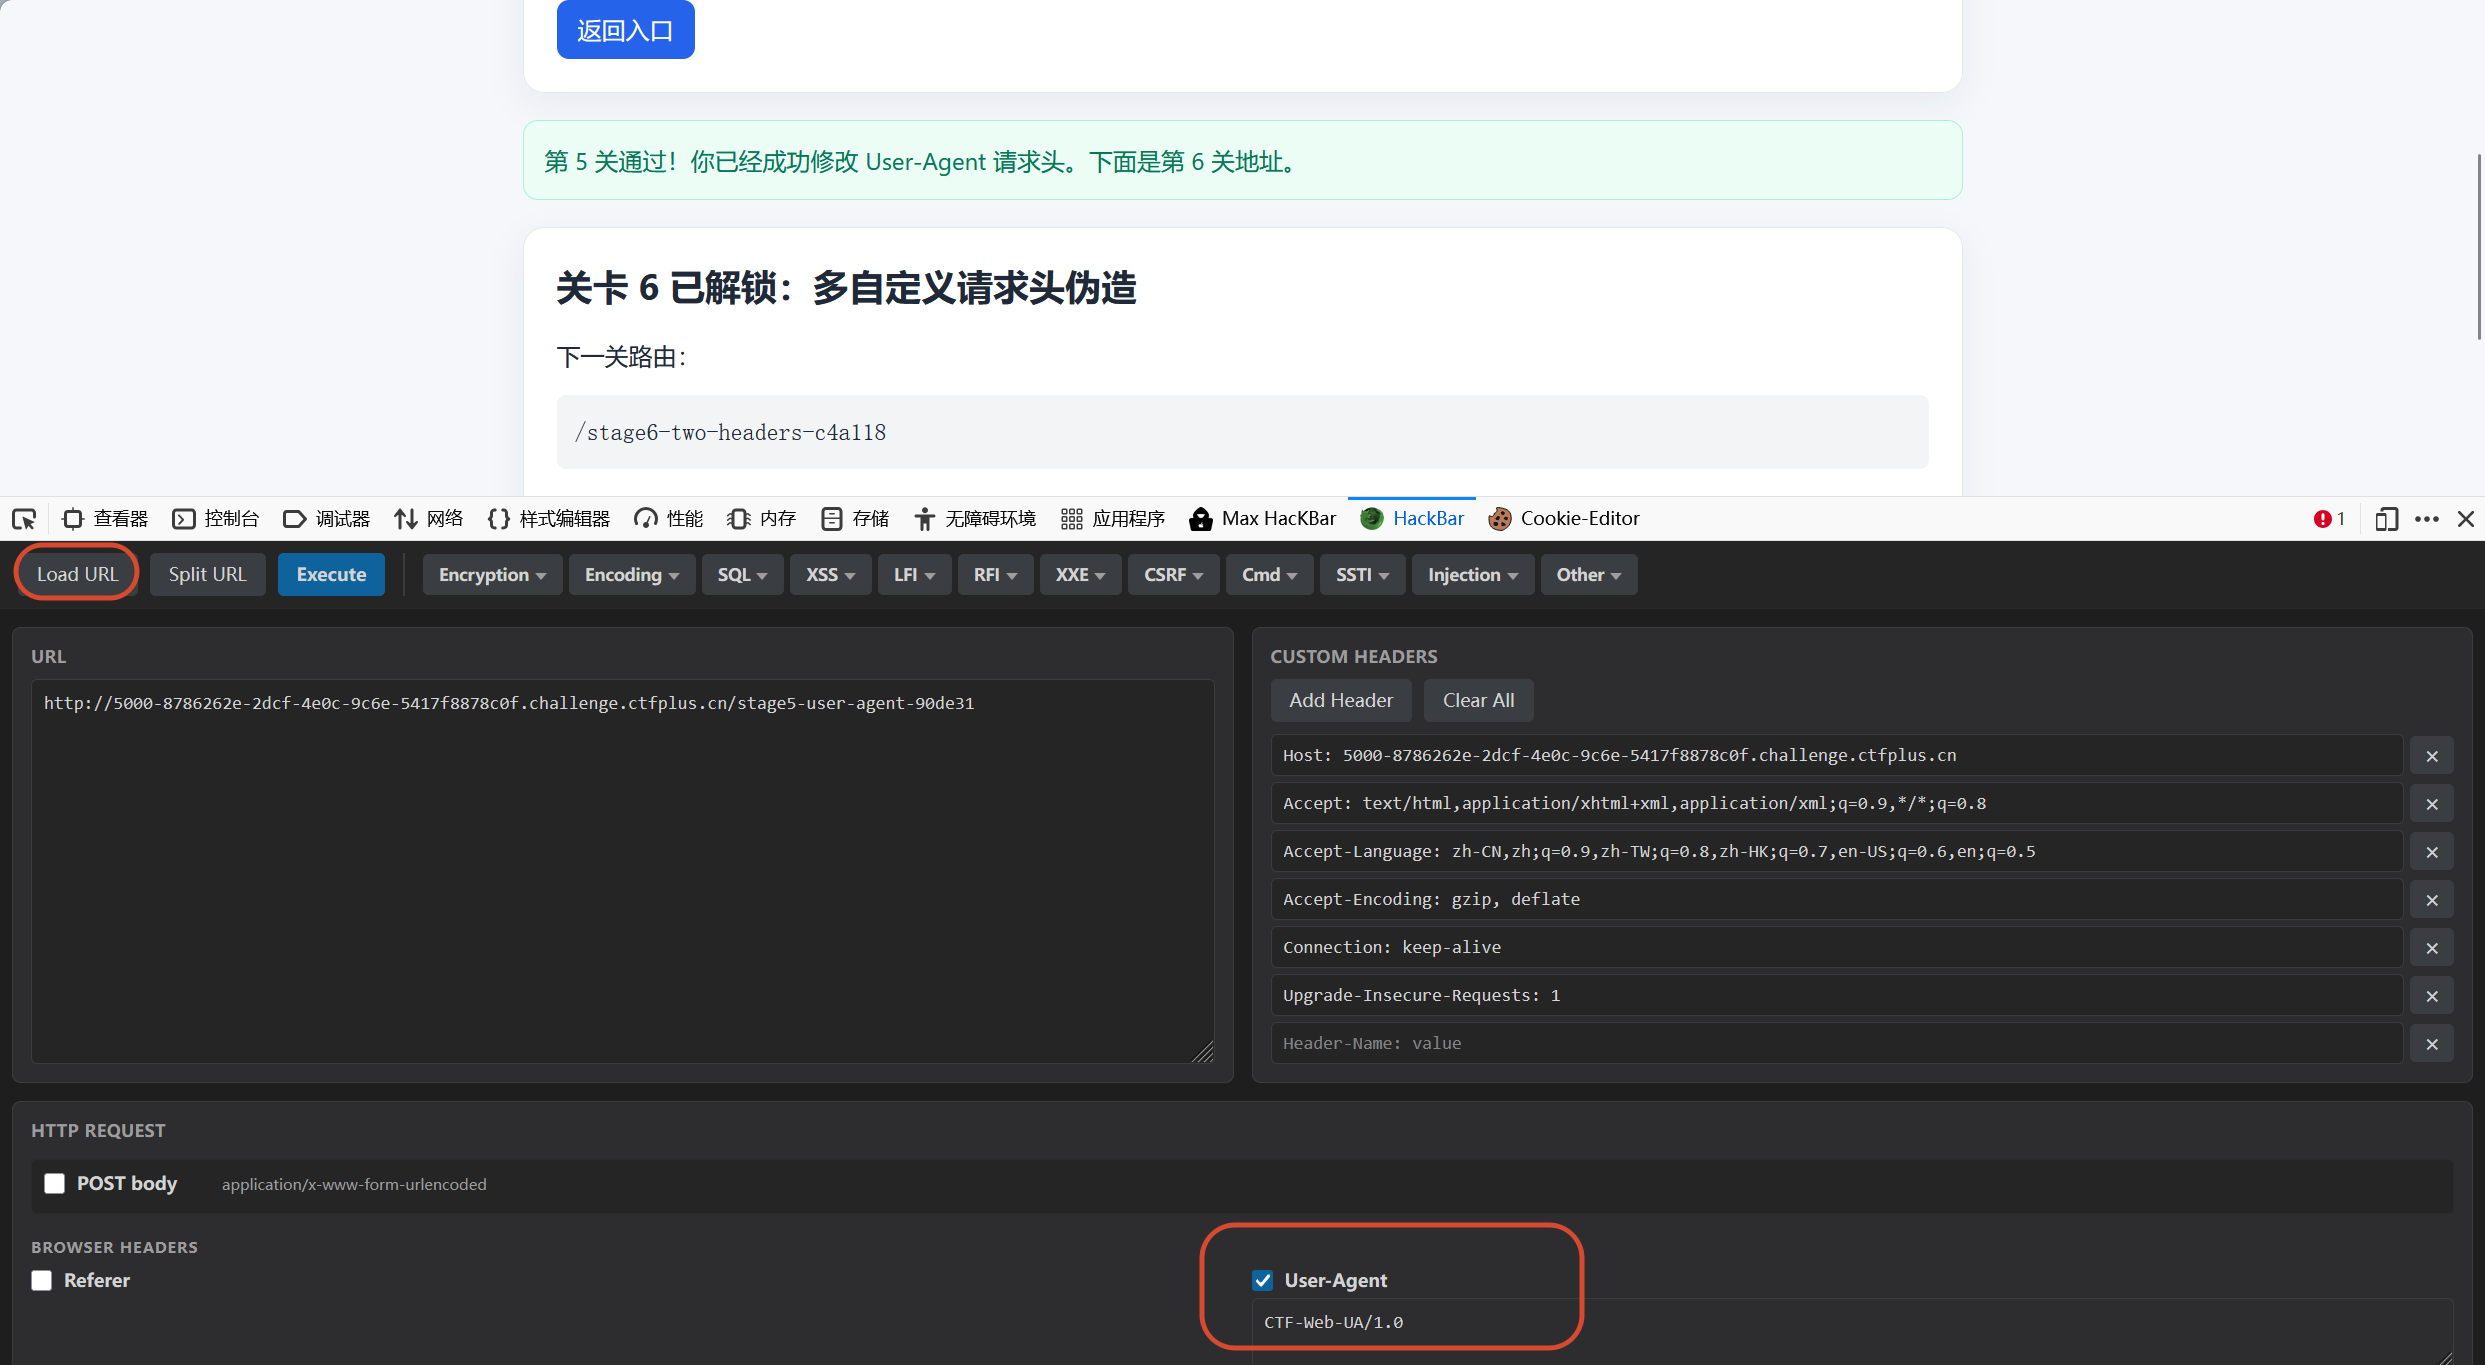Edit the Connection keep-alive header field
This screenshot has height=1365, width=2485.
(1836, 947)
